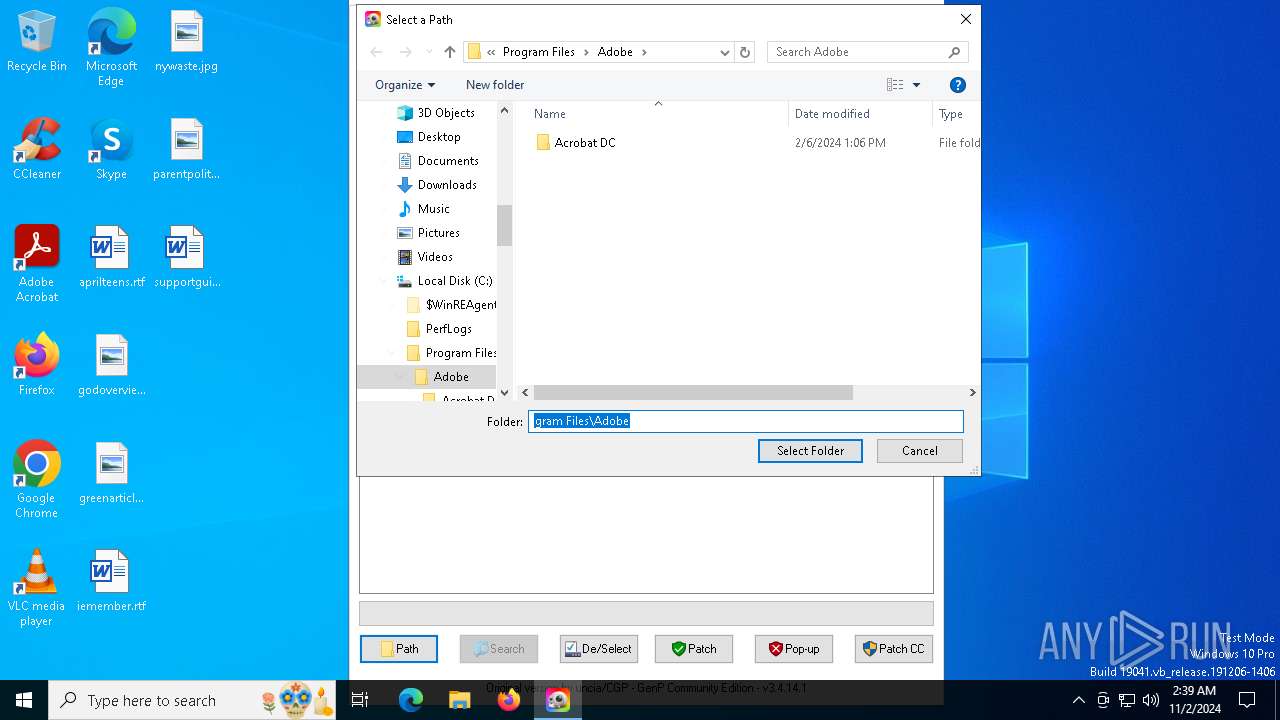This screenshot has height=720, width=1280.
Task: Launch Firefox desktop shortcut
Action: (37, 365)
